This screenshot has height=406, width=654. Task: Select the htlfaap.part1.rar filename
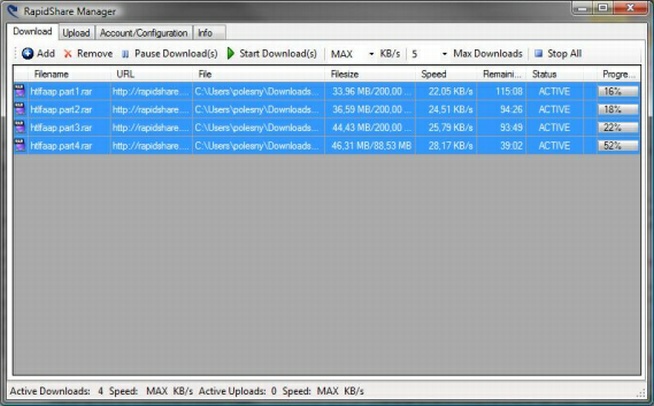pos(61,91)
